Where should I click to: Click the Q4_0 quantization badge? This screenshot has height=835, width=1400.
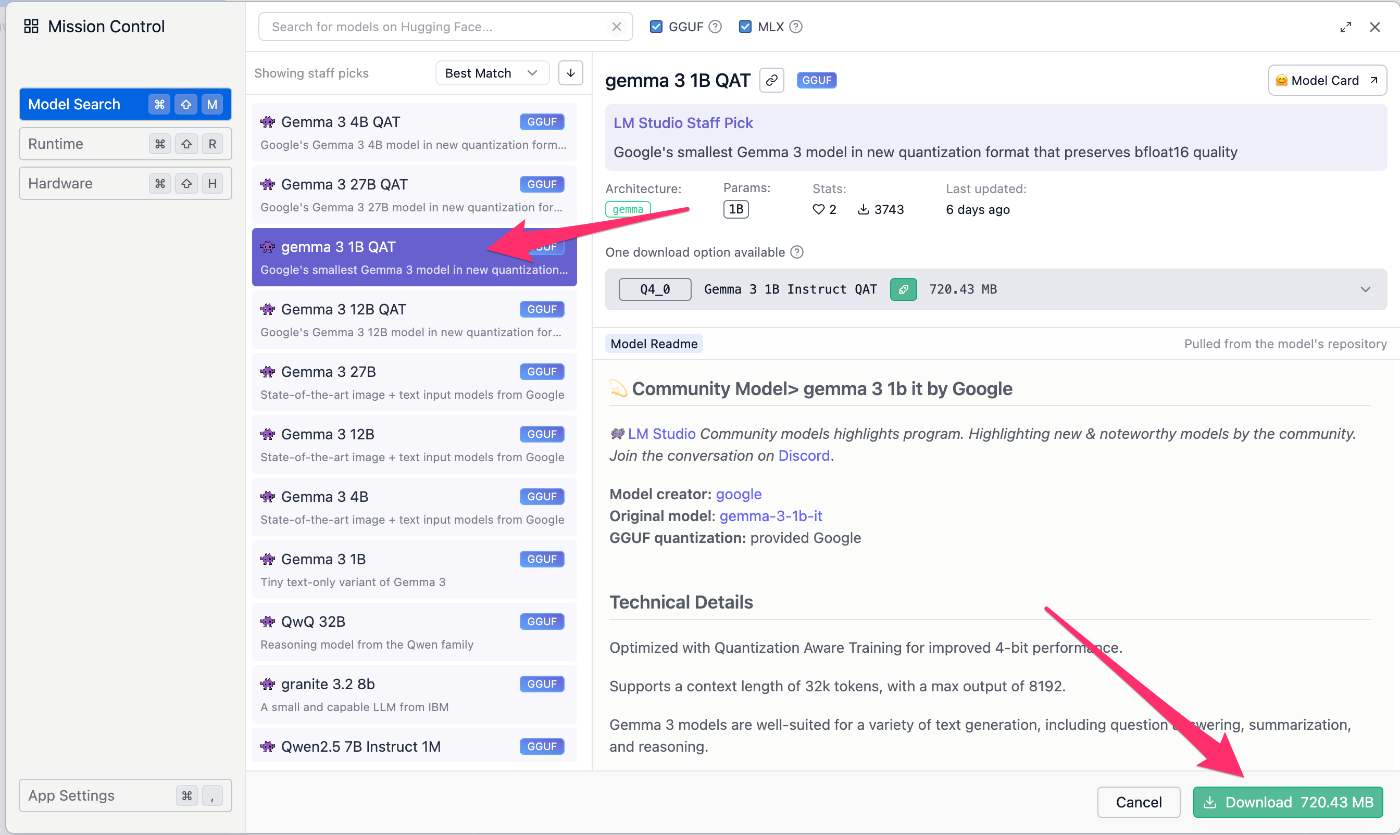656,289
